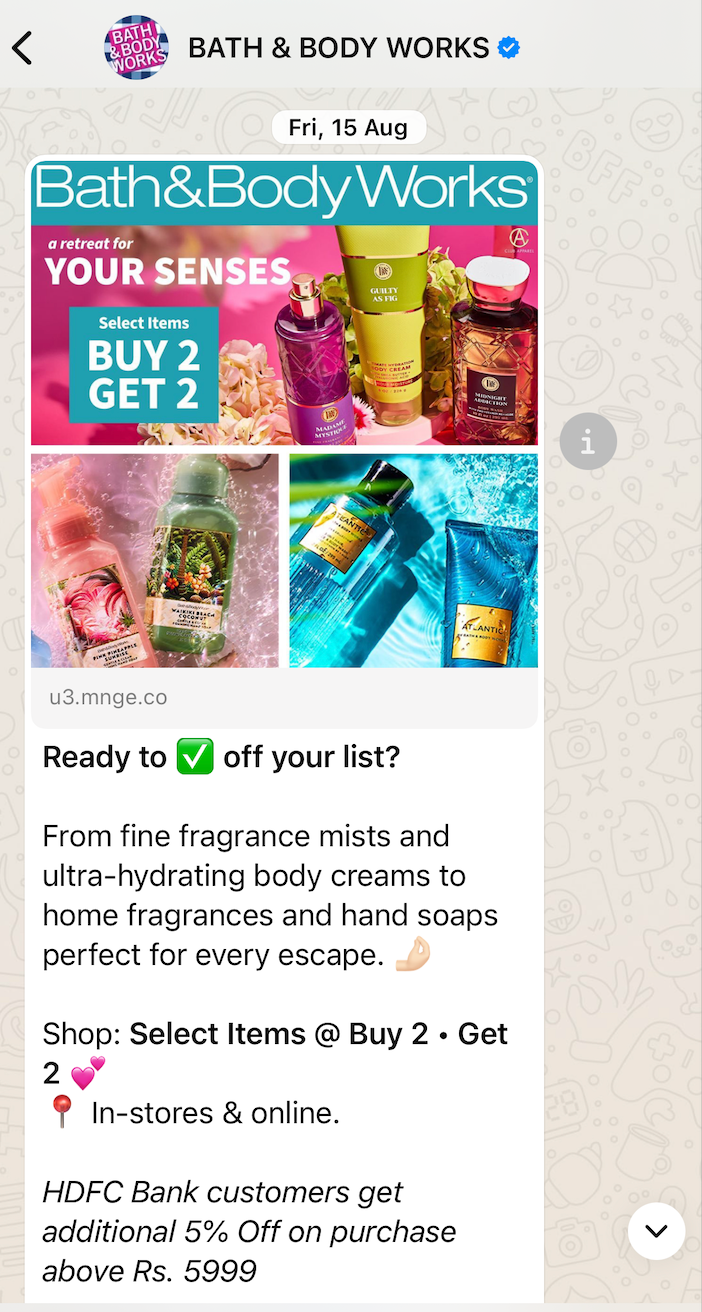Open the Bath & Body Works profile picture
Screen dimensions: 702x1312
tap(136, 47)
